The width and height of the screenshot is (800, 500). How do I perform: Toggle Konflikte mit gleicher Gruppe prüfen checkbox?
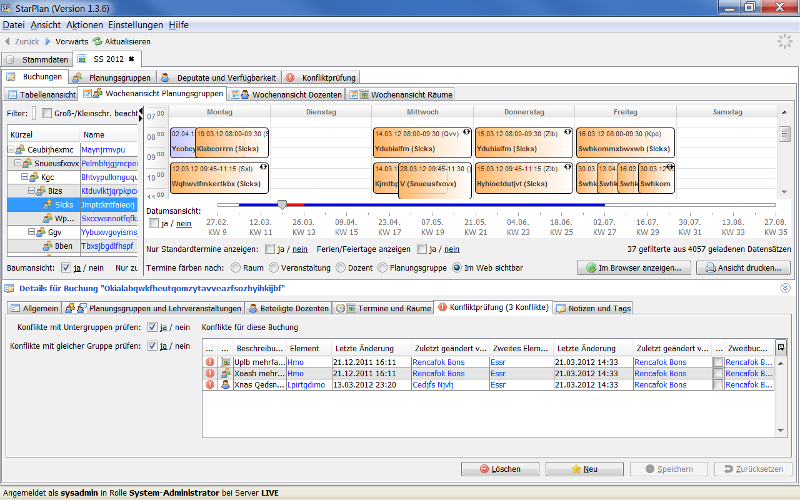[152, 345]
